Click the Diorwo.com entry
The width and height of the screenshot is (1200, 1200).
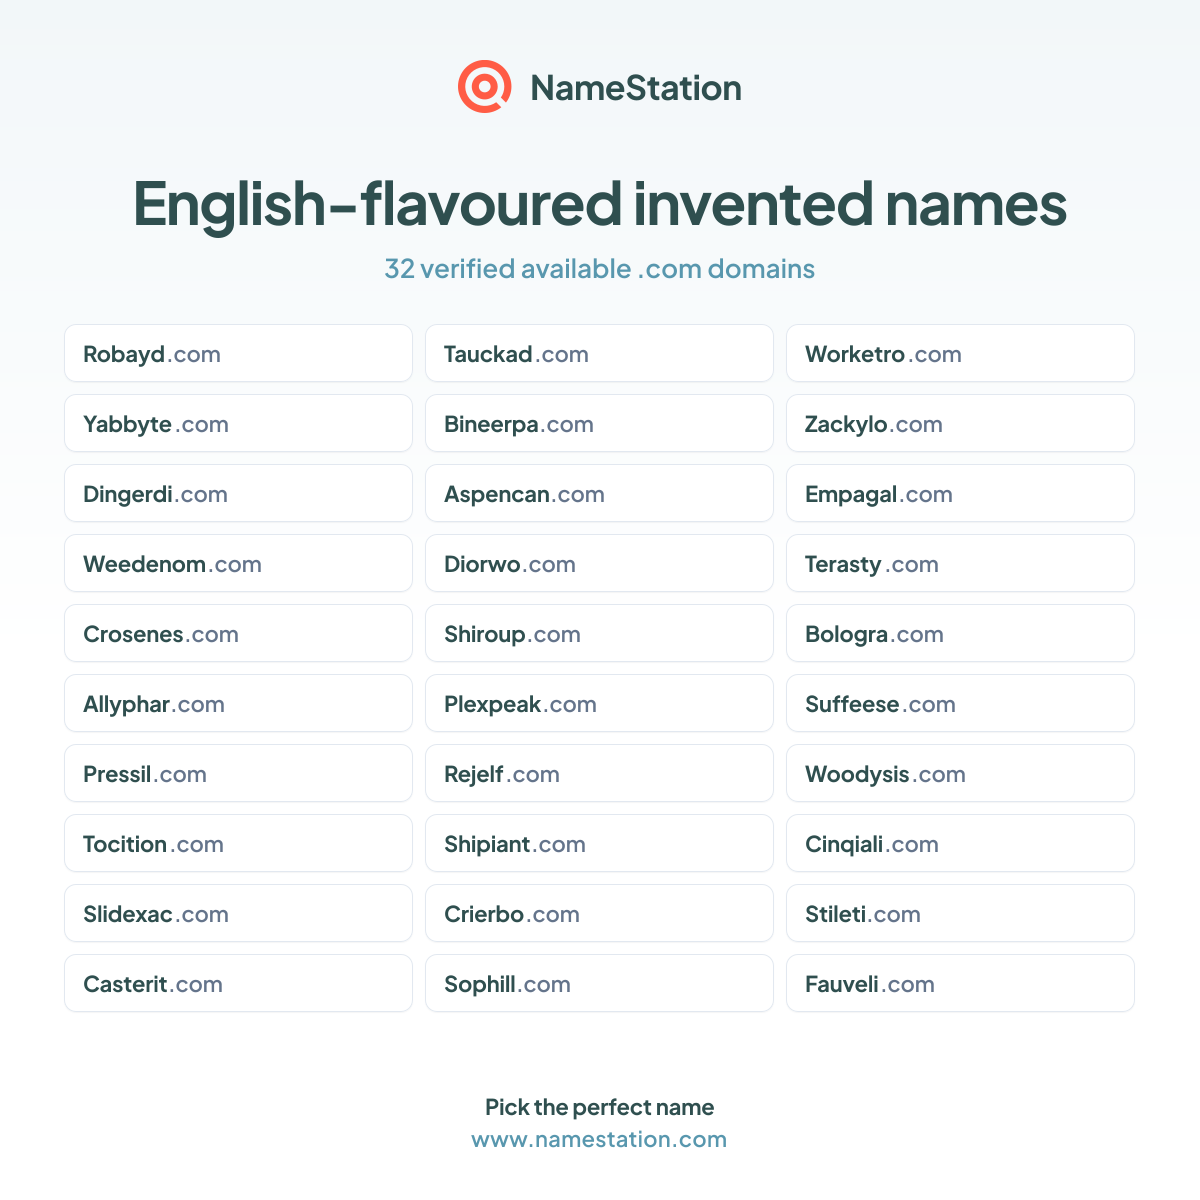tap(599, 563)
